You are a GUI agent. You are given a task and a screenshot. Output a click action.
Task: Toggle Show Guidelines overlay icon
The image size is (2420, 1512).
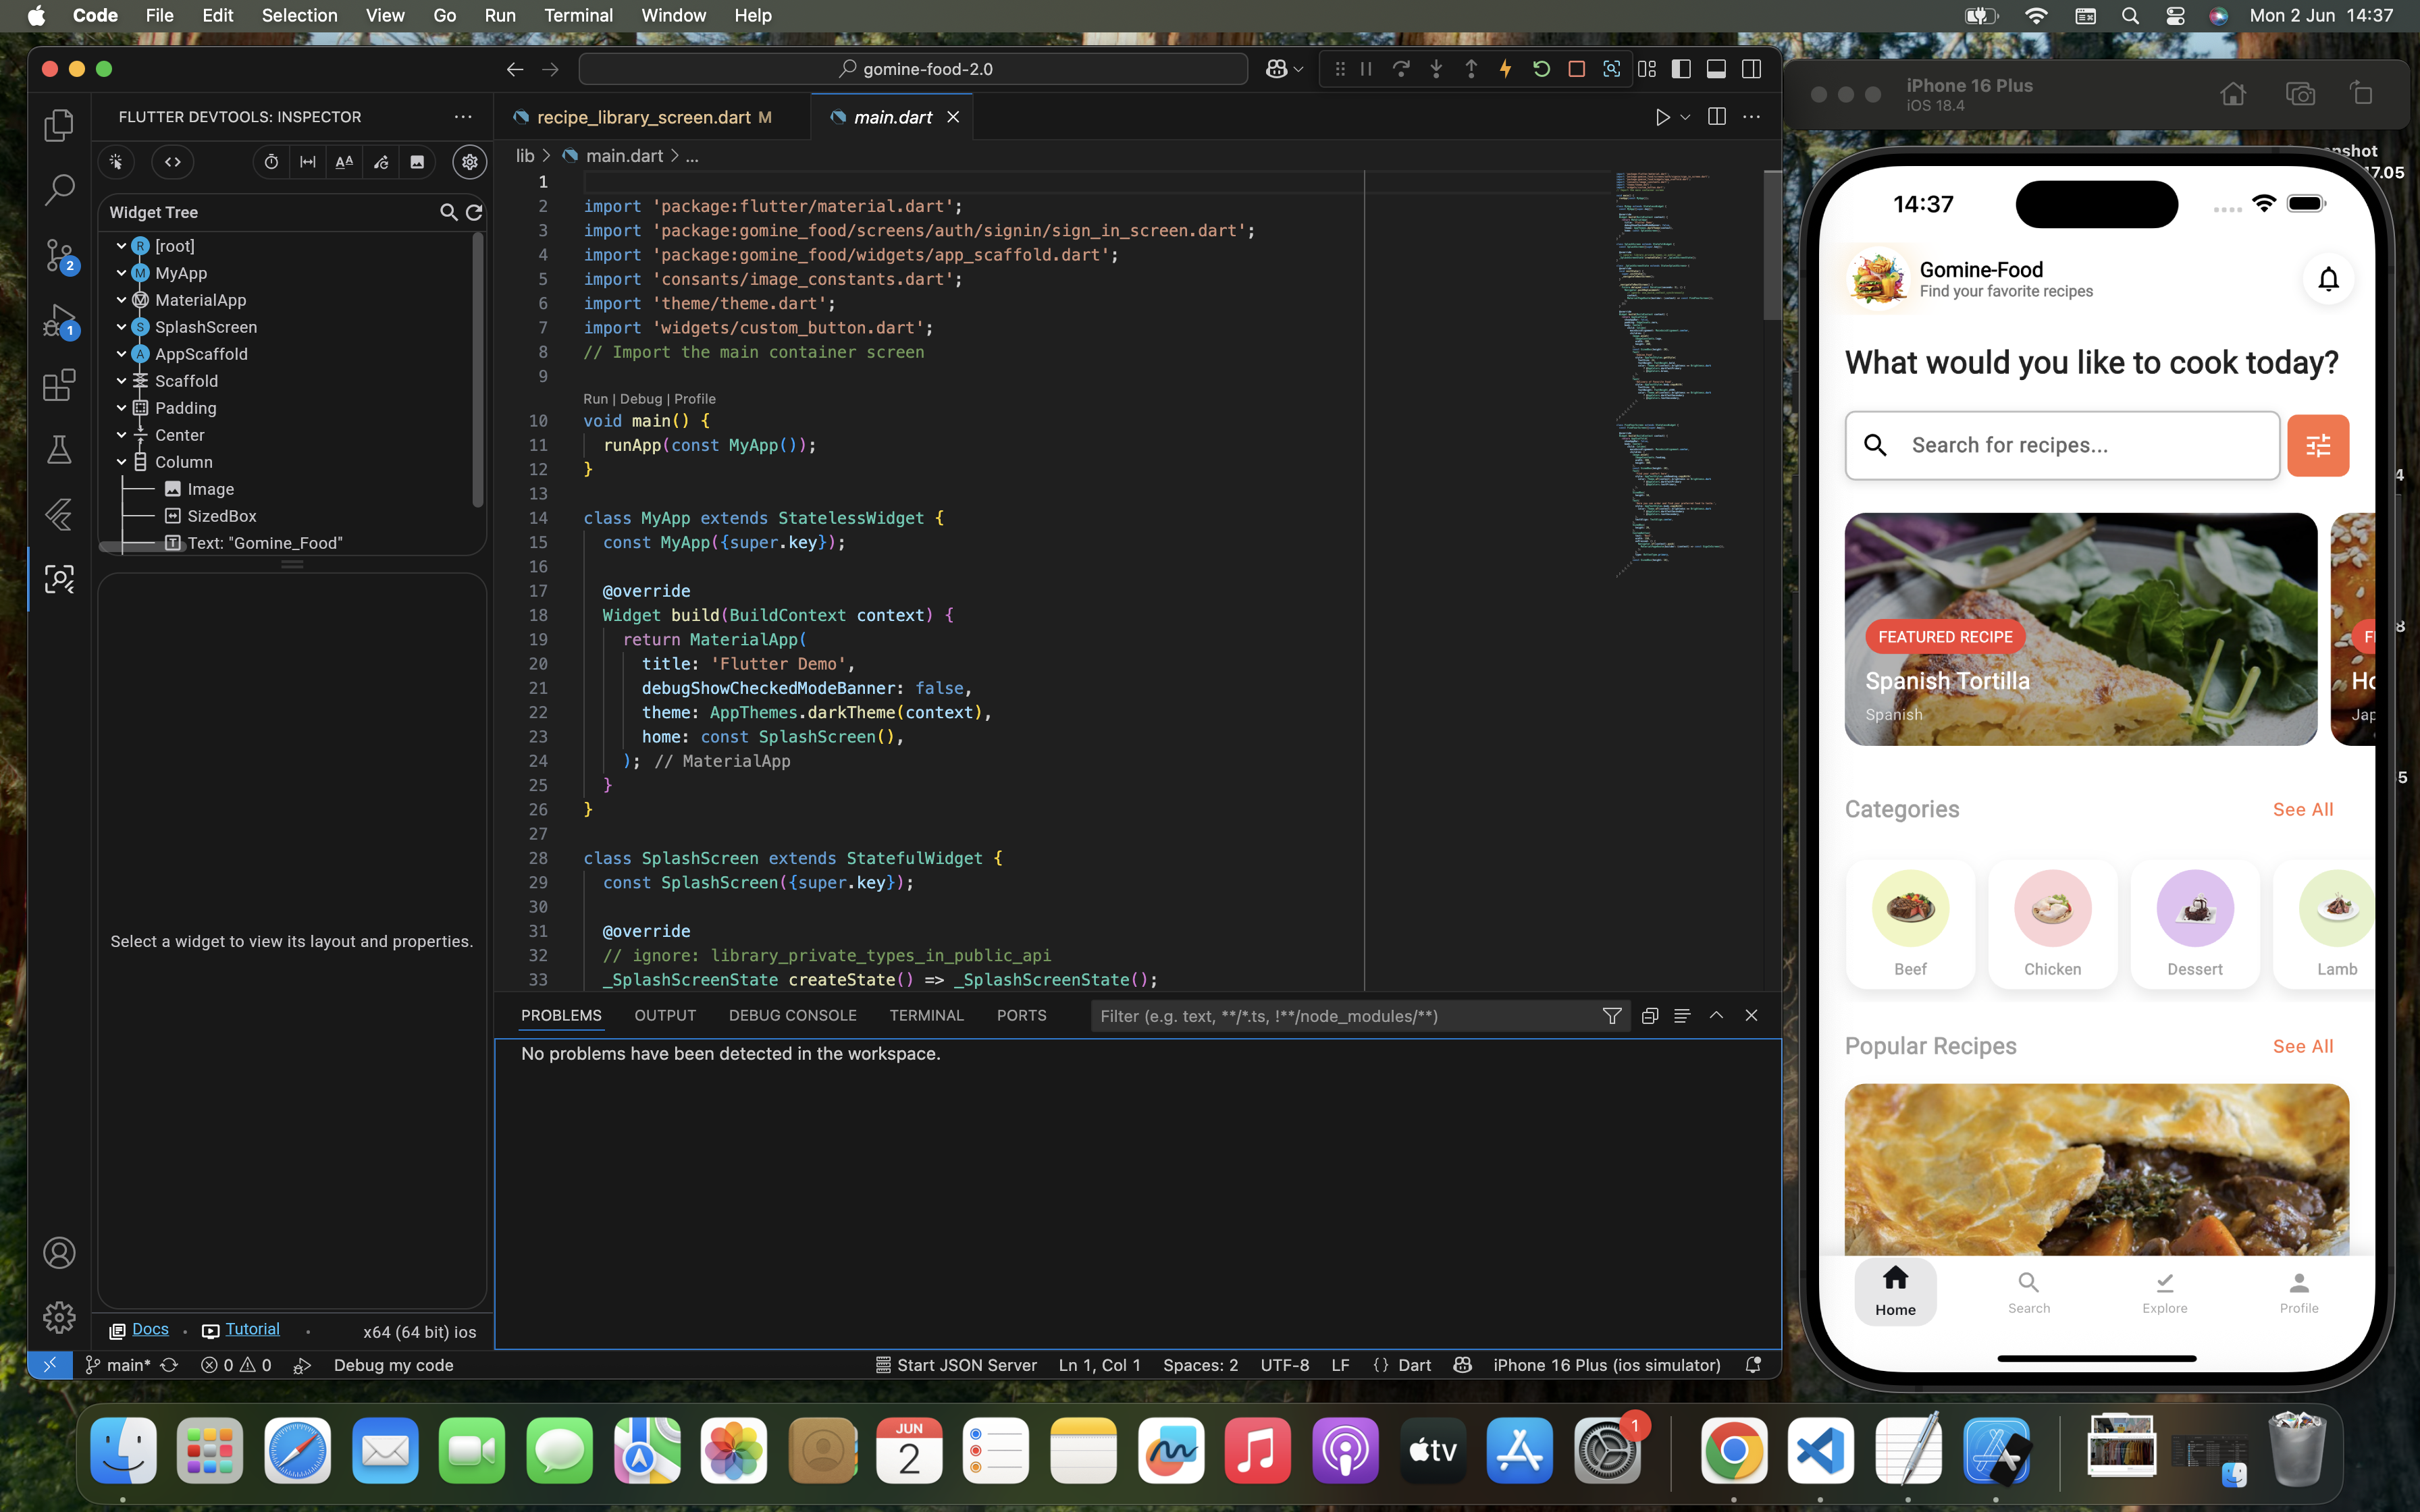click(308, 162)
